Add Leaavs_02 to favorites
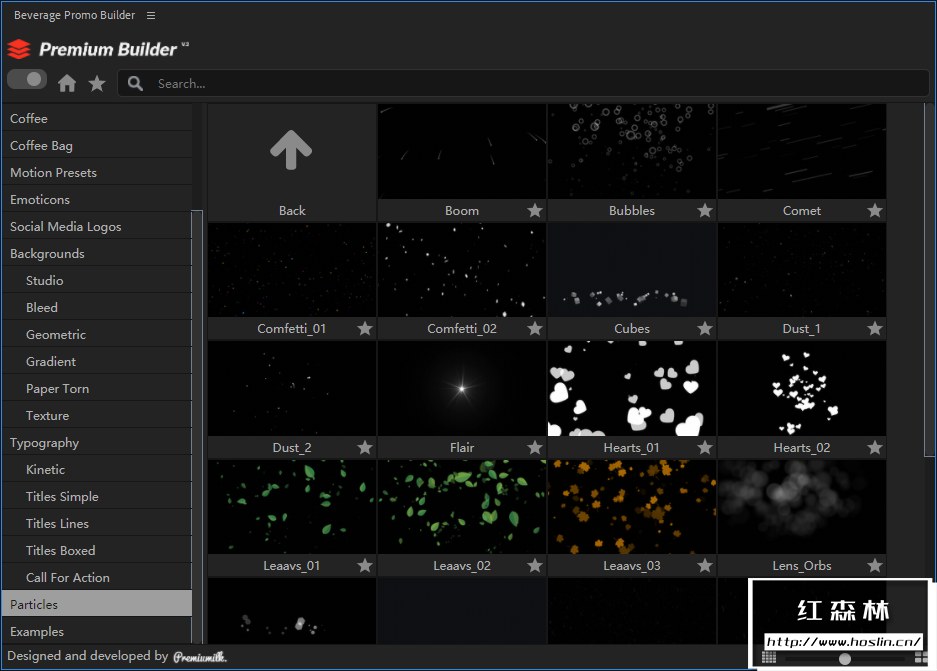The width and height of the screenshot is (937, 671). [535, 565]
